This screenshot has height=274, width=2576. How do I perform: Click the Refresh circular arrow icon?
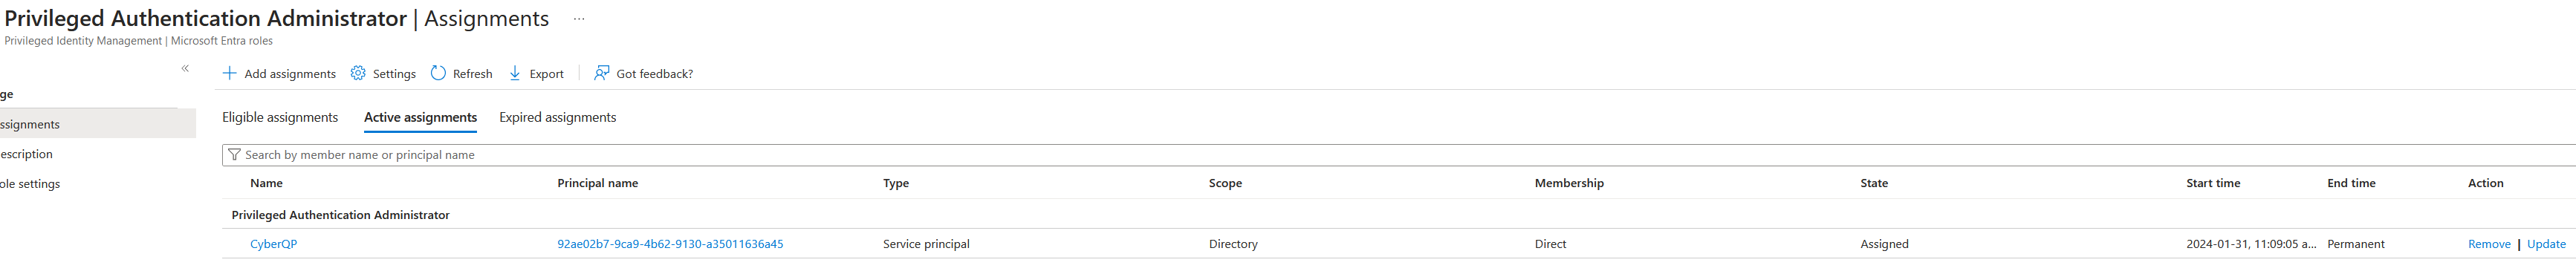pyautogui.click(x=438, y=73)
